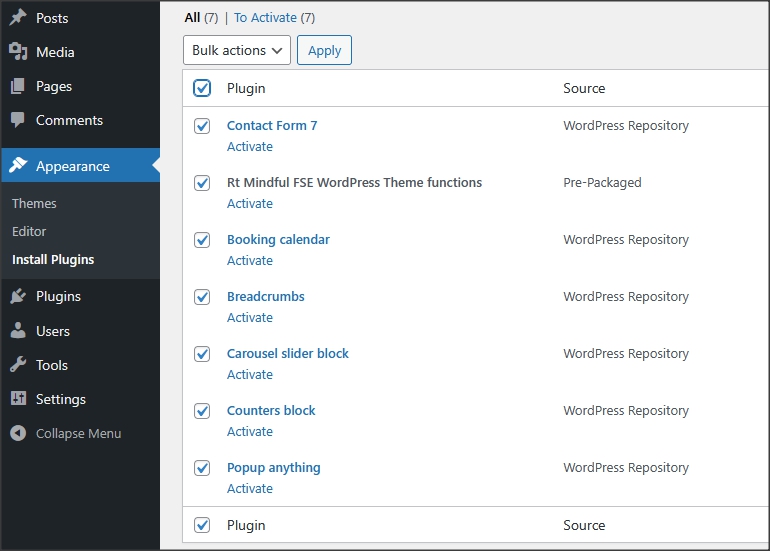
Task: Toggle select-all checkbox in table header
Action: (x=202, y=88)
